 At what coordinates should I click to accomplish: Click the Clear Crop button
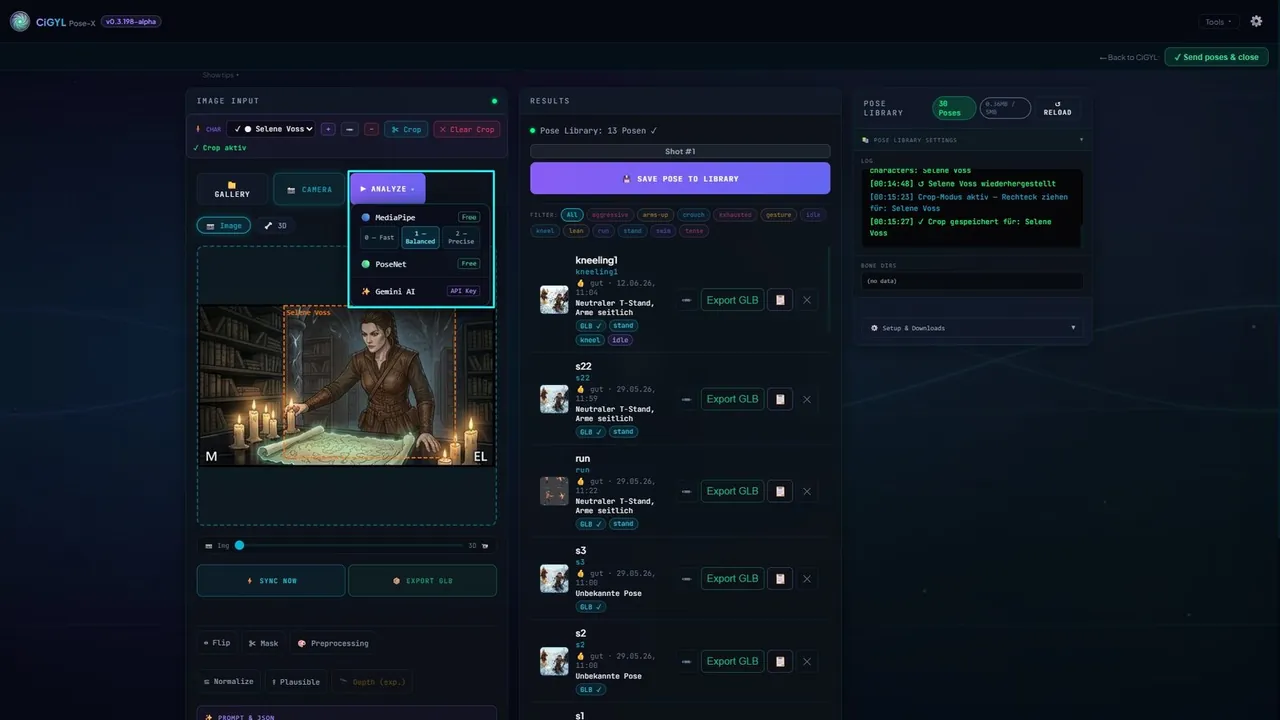[x=467, y=129]
